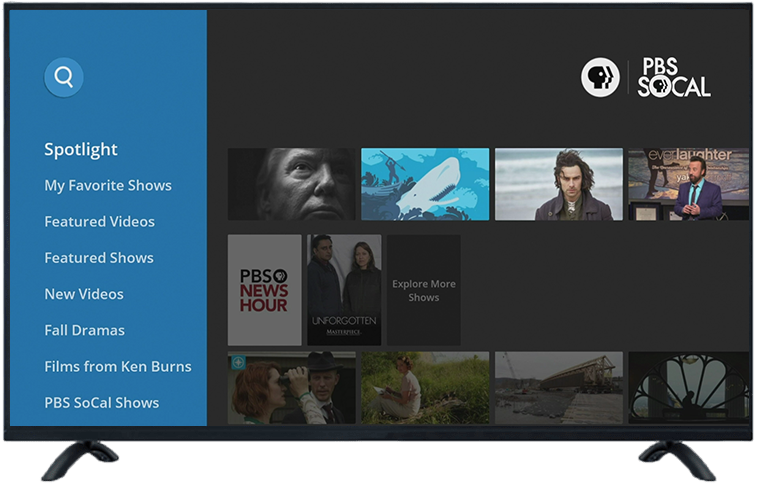Viewport: 758px width, 487px height.
Task: Play the curly-haired man on beach video
Action: (x=558, y=184)
